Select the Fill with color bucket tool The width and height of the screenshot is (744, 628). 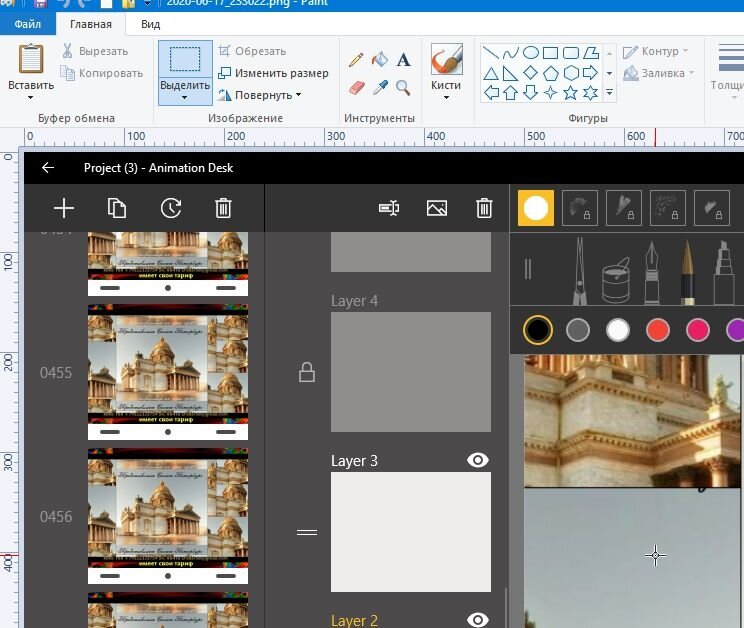380,60
